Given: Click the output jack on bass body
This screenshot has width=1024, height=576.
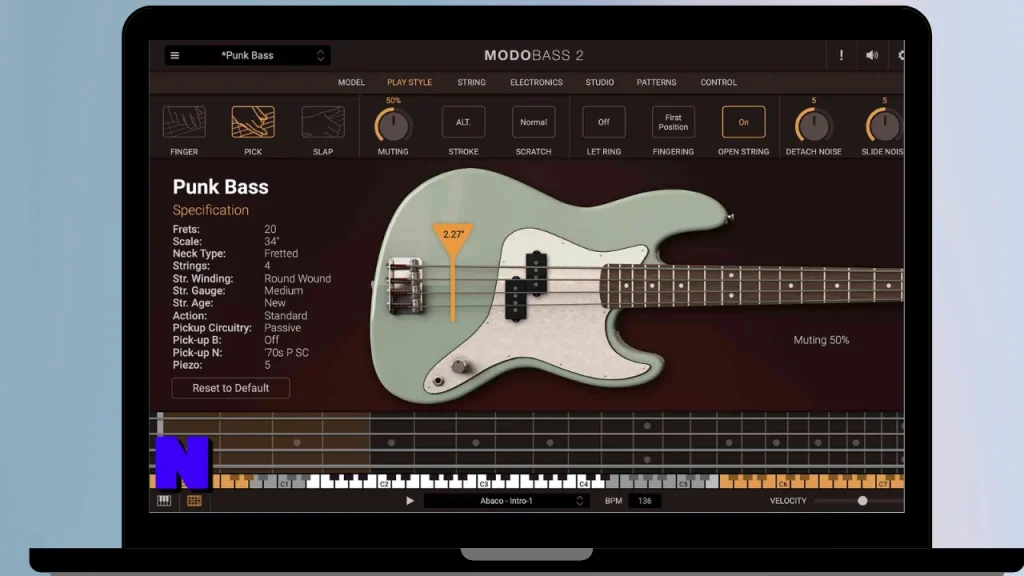Looking at the screenshot, I should pyautogui.click(x=438, y=381).
